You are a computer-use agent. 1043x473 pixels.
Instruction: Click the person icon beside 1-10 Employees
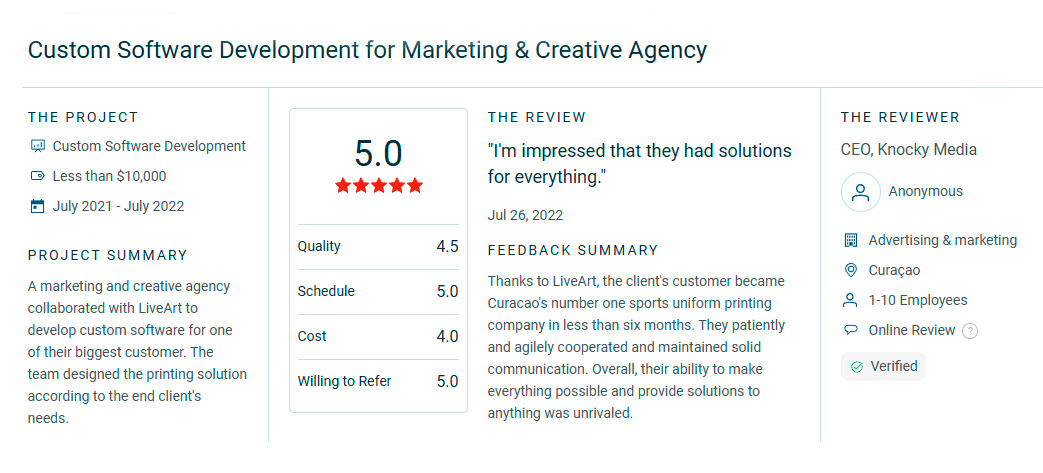click(x=850, y=300)
